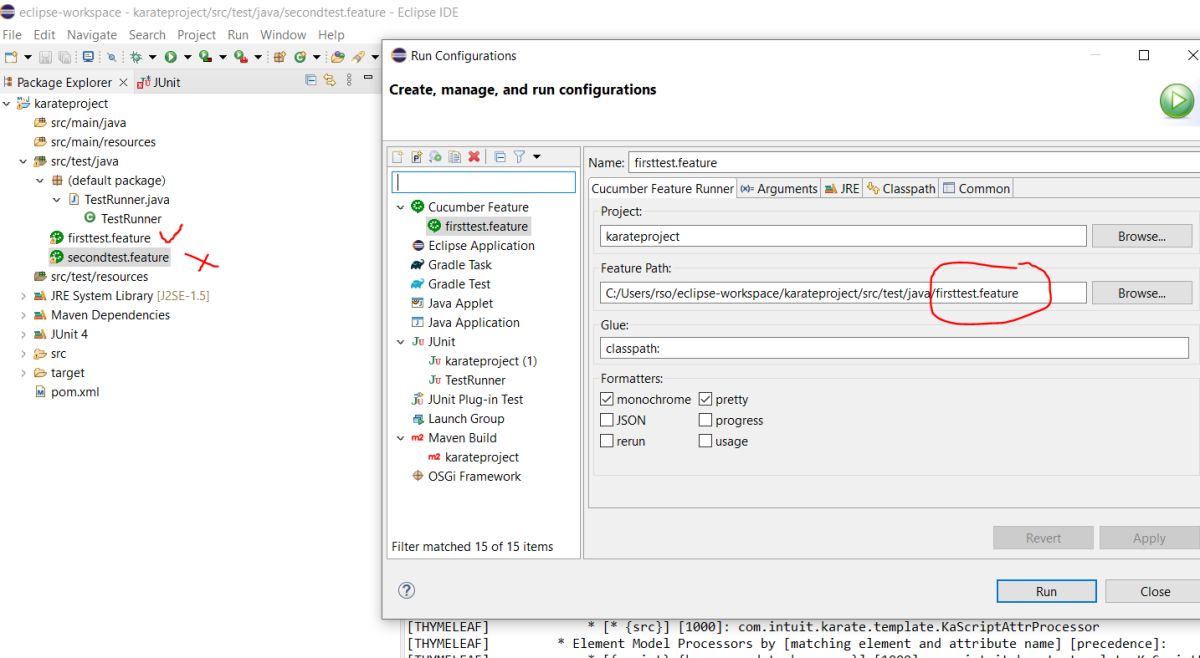Collapse All in run configurations tree
Image resolution: width=1200 pixels, height=658 pixels.
500,157
